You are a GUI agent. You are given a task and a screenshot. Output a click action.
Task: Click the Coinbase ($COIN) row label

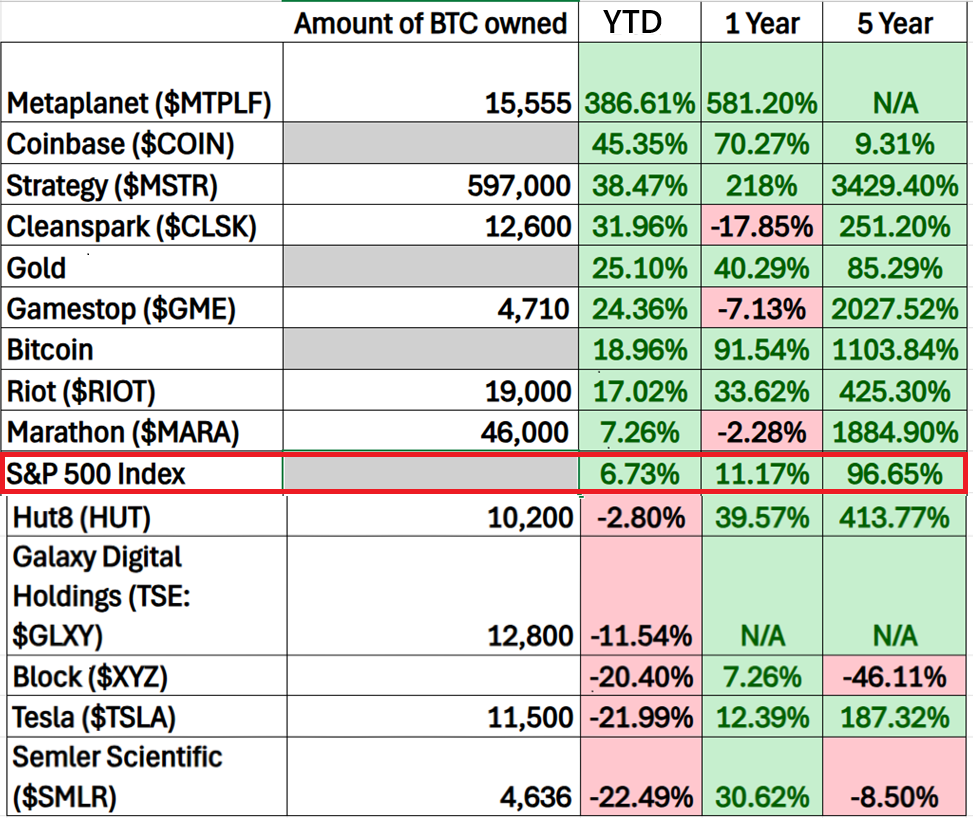click(x=120, y=144)
